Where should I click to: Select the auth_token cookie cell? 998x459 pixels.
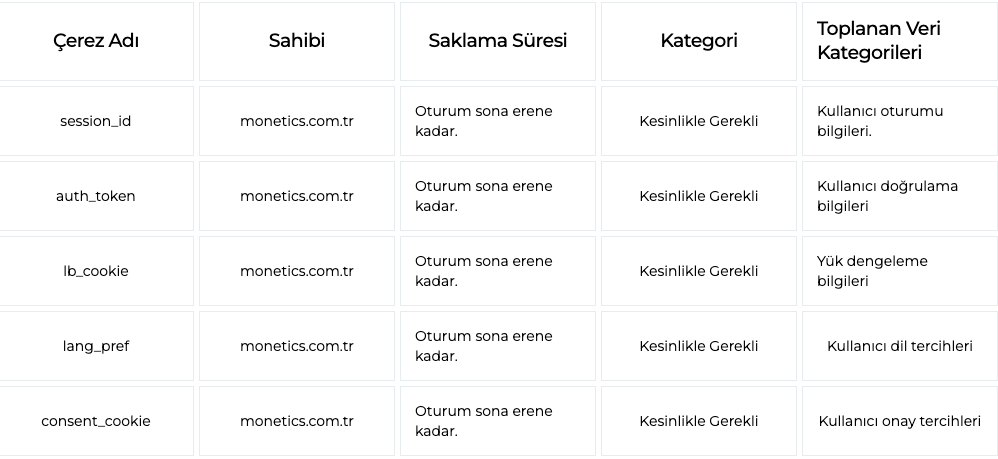coord(95,196)
